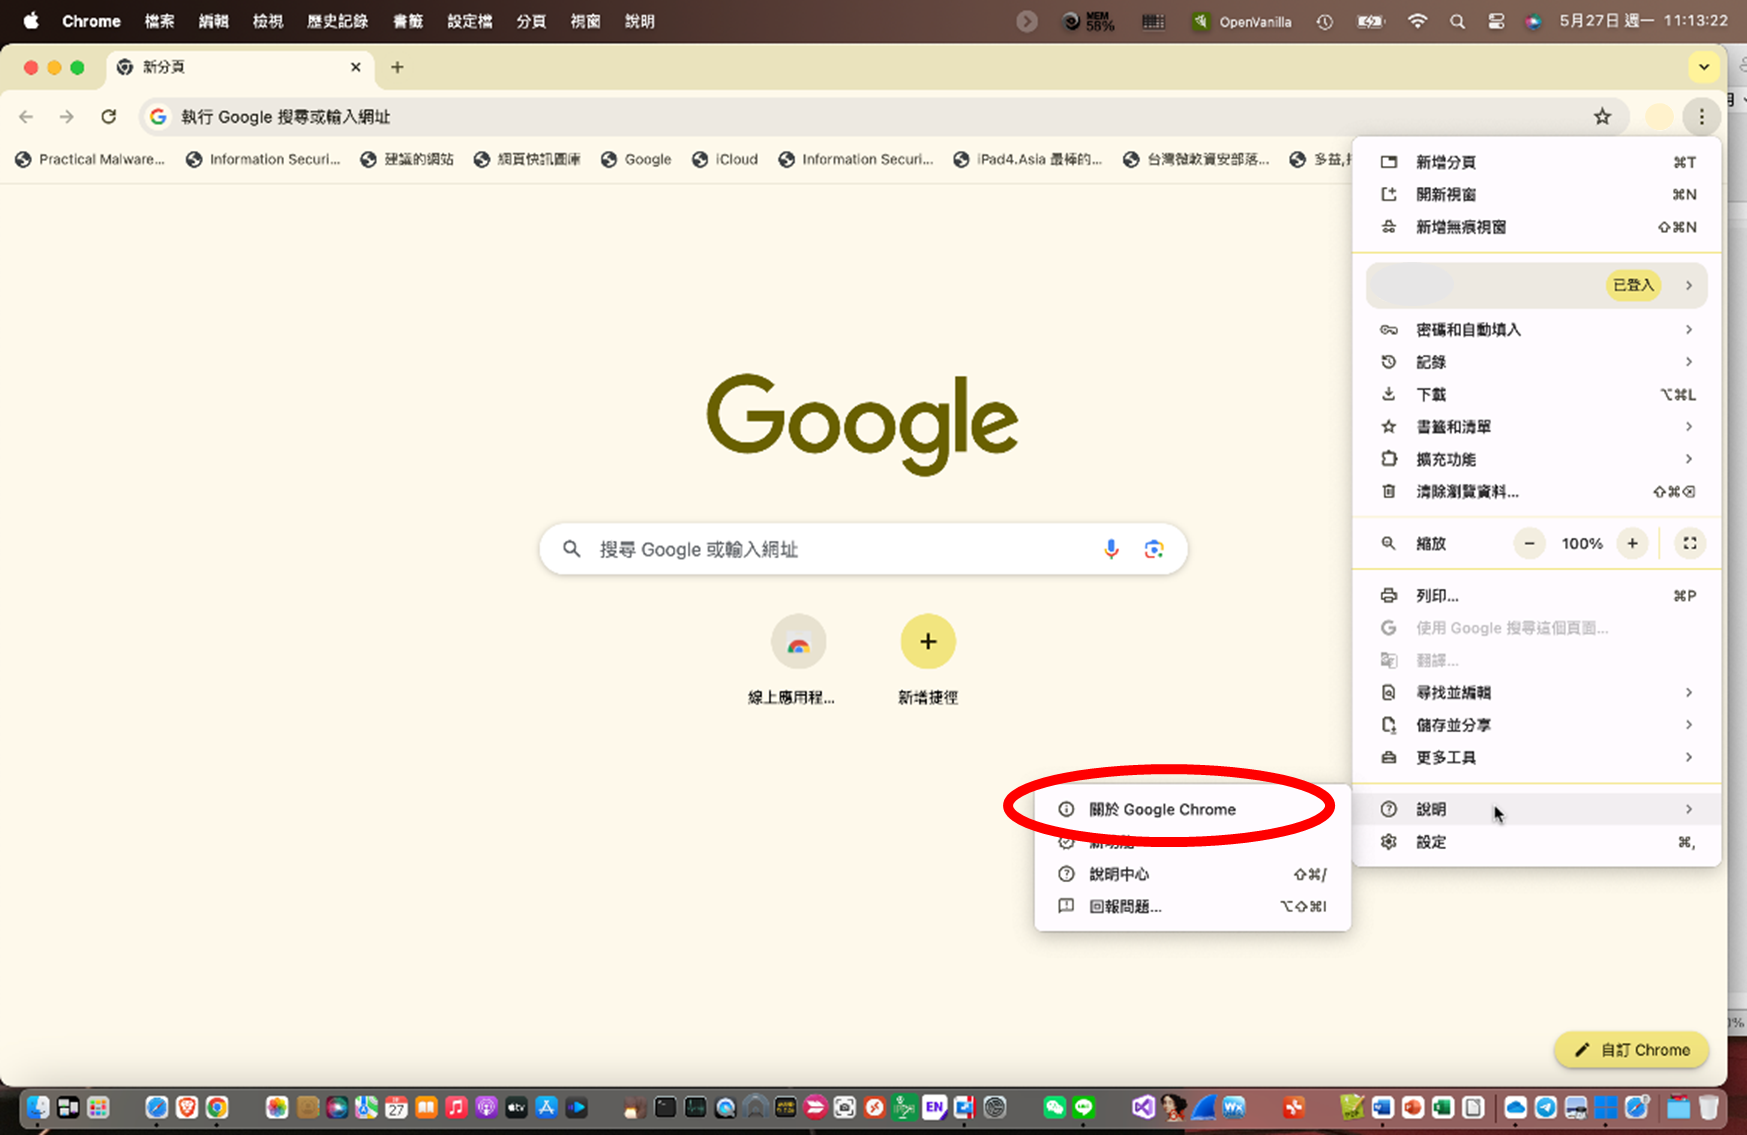The height and width of the screenshot is (1135, 1747).
Task: Enter full screen via zoom row icon
Action: 1689,543
